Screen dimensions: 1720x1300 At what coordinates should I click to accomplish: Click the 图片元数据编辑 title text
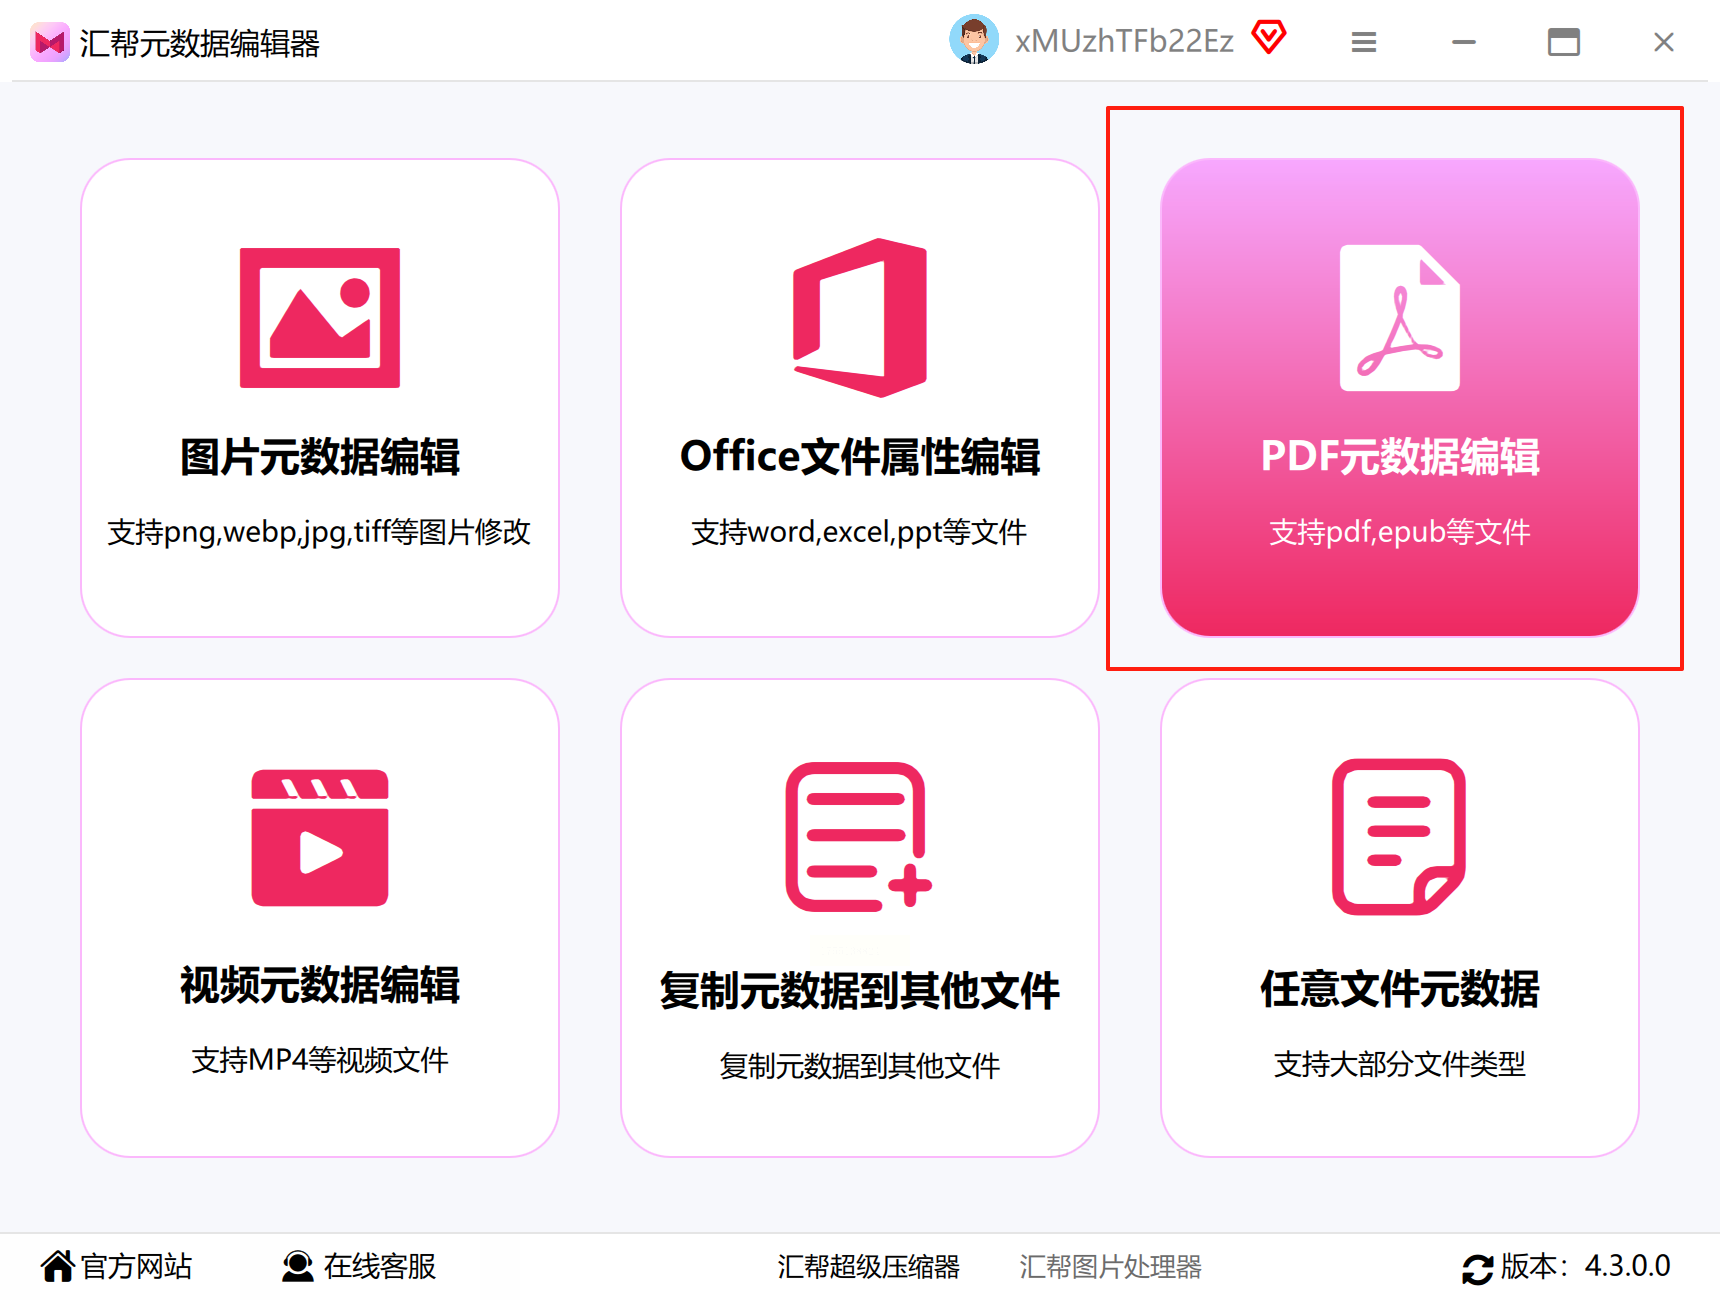click(320, 457)
